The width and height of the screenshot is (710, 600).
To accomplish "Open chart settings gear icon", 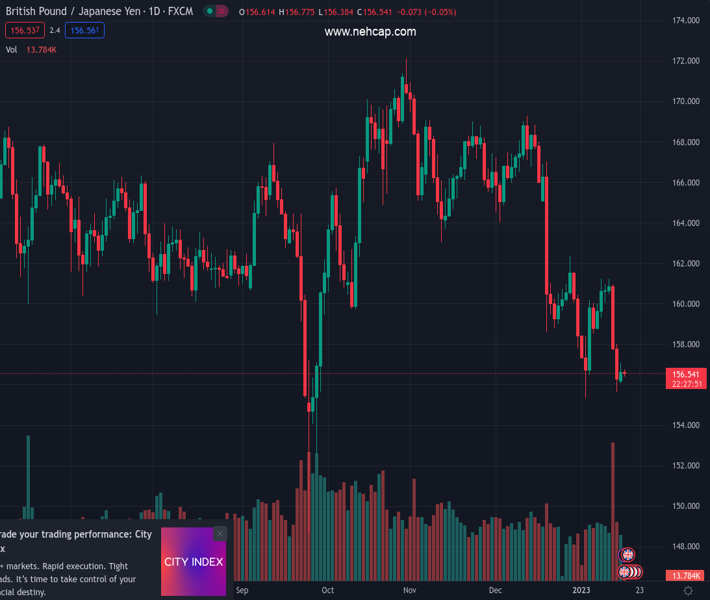I will point(688,591).
